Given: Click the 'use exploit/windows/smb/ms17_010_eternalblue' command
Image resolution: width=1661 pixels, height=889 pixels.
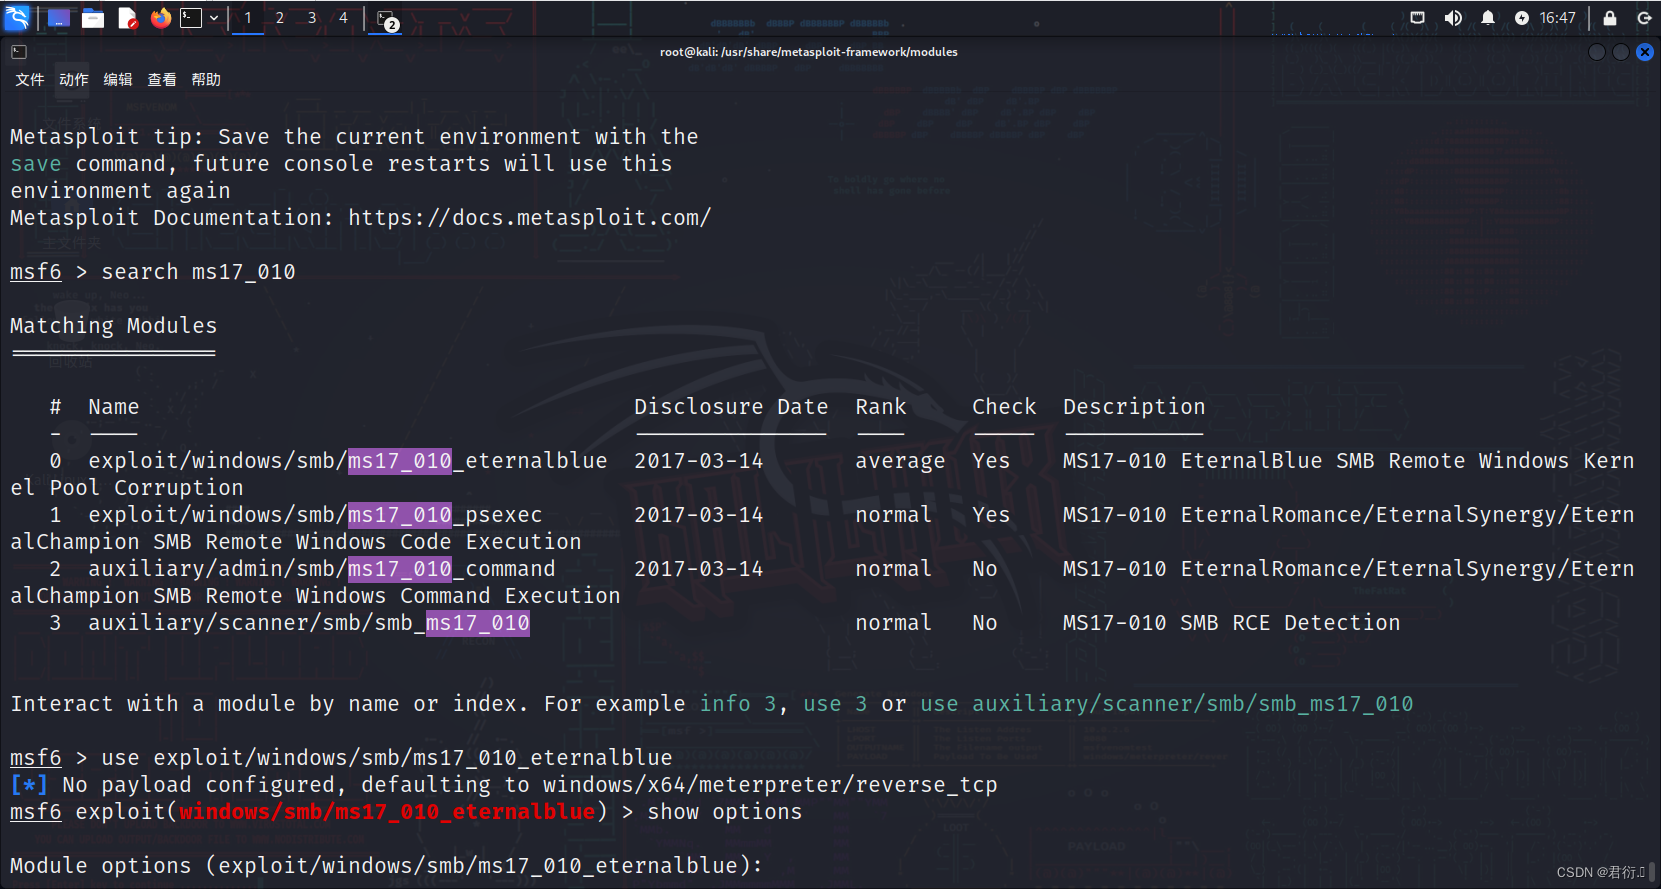Looking at the screenshot, I should point(387,758).
